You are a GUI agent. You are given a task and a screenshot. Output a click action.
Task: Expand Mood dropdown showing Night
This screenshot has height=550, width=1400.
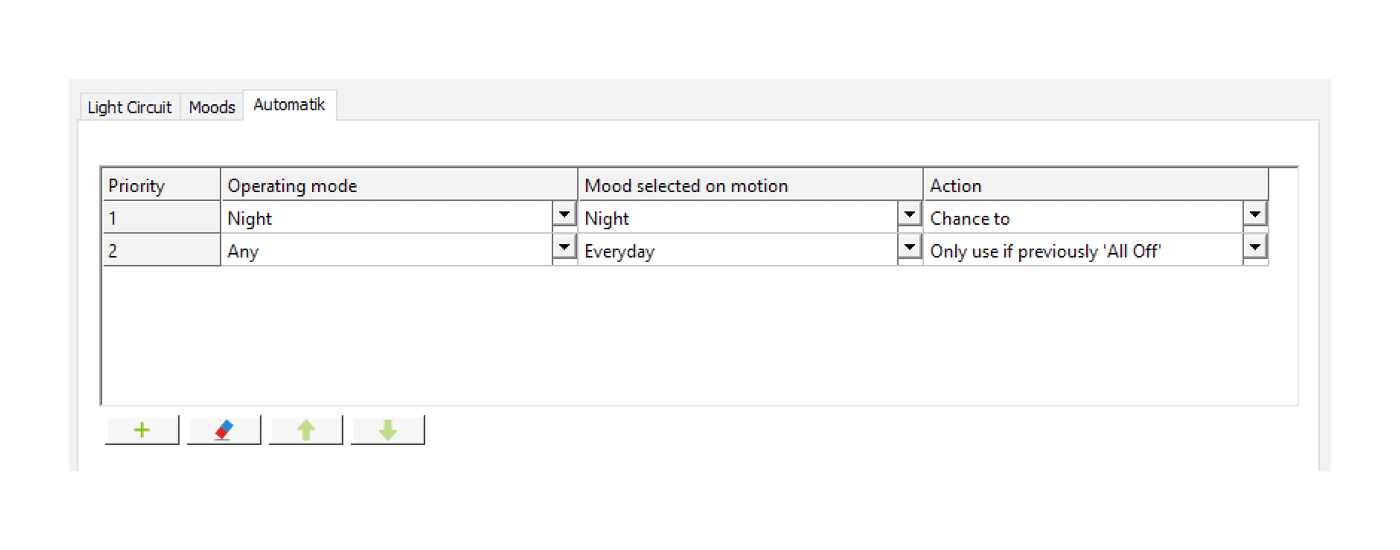point(909,215)
